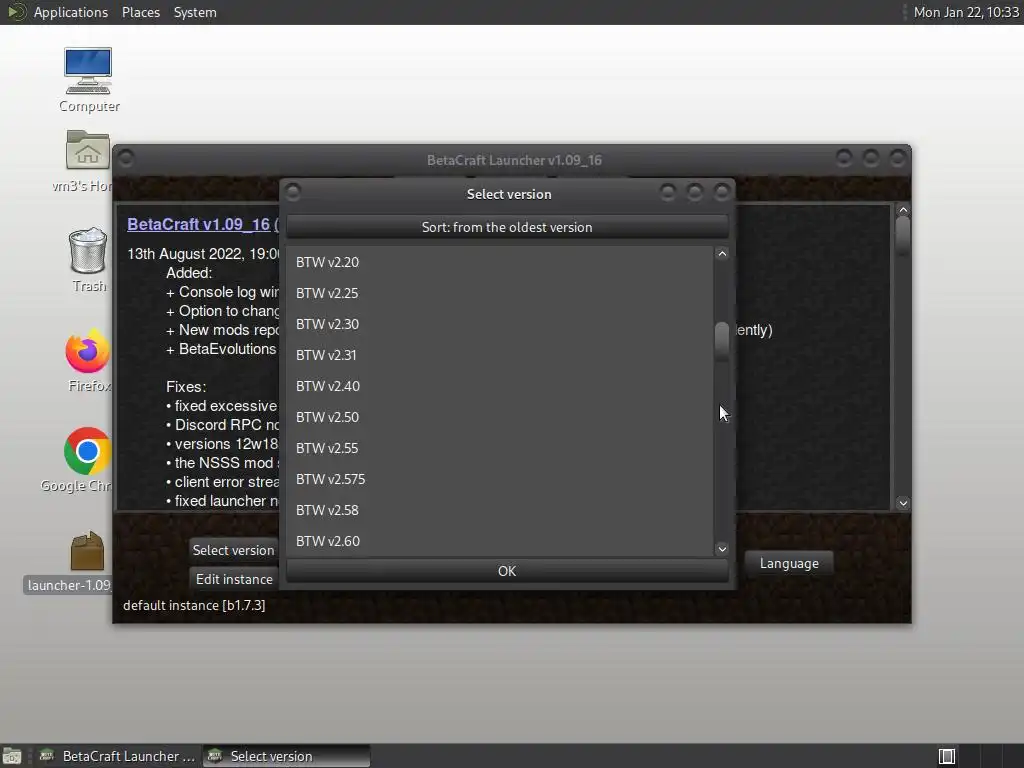The width and height of the screenshot is (1024, 768).
Task: Click the show desktop icon in bottom panel
Action: click(x=12, y=756)
